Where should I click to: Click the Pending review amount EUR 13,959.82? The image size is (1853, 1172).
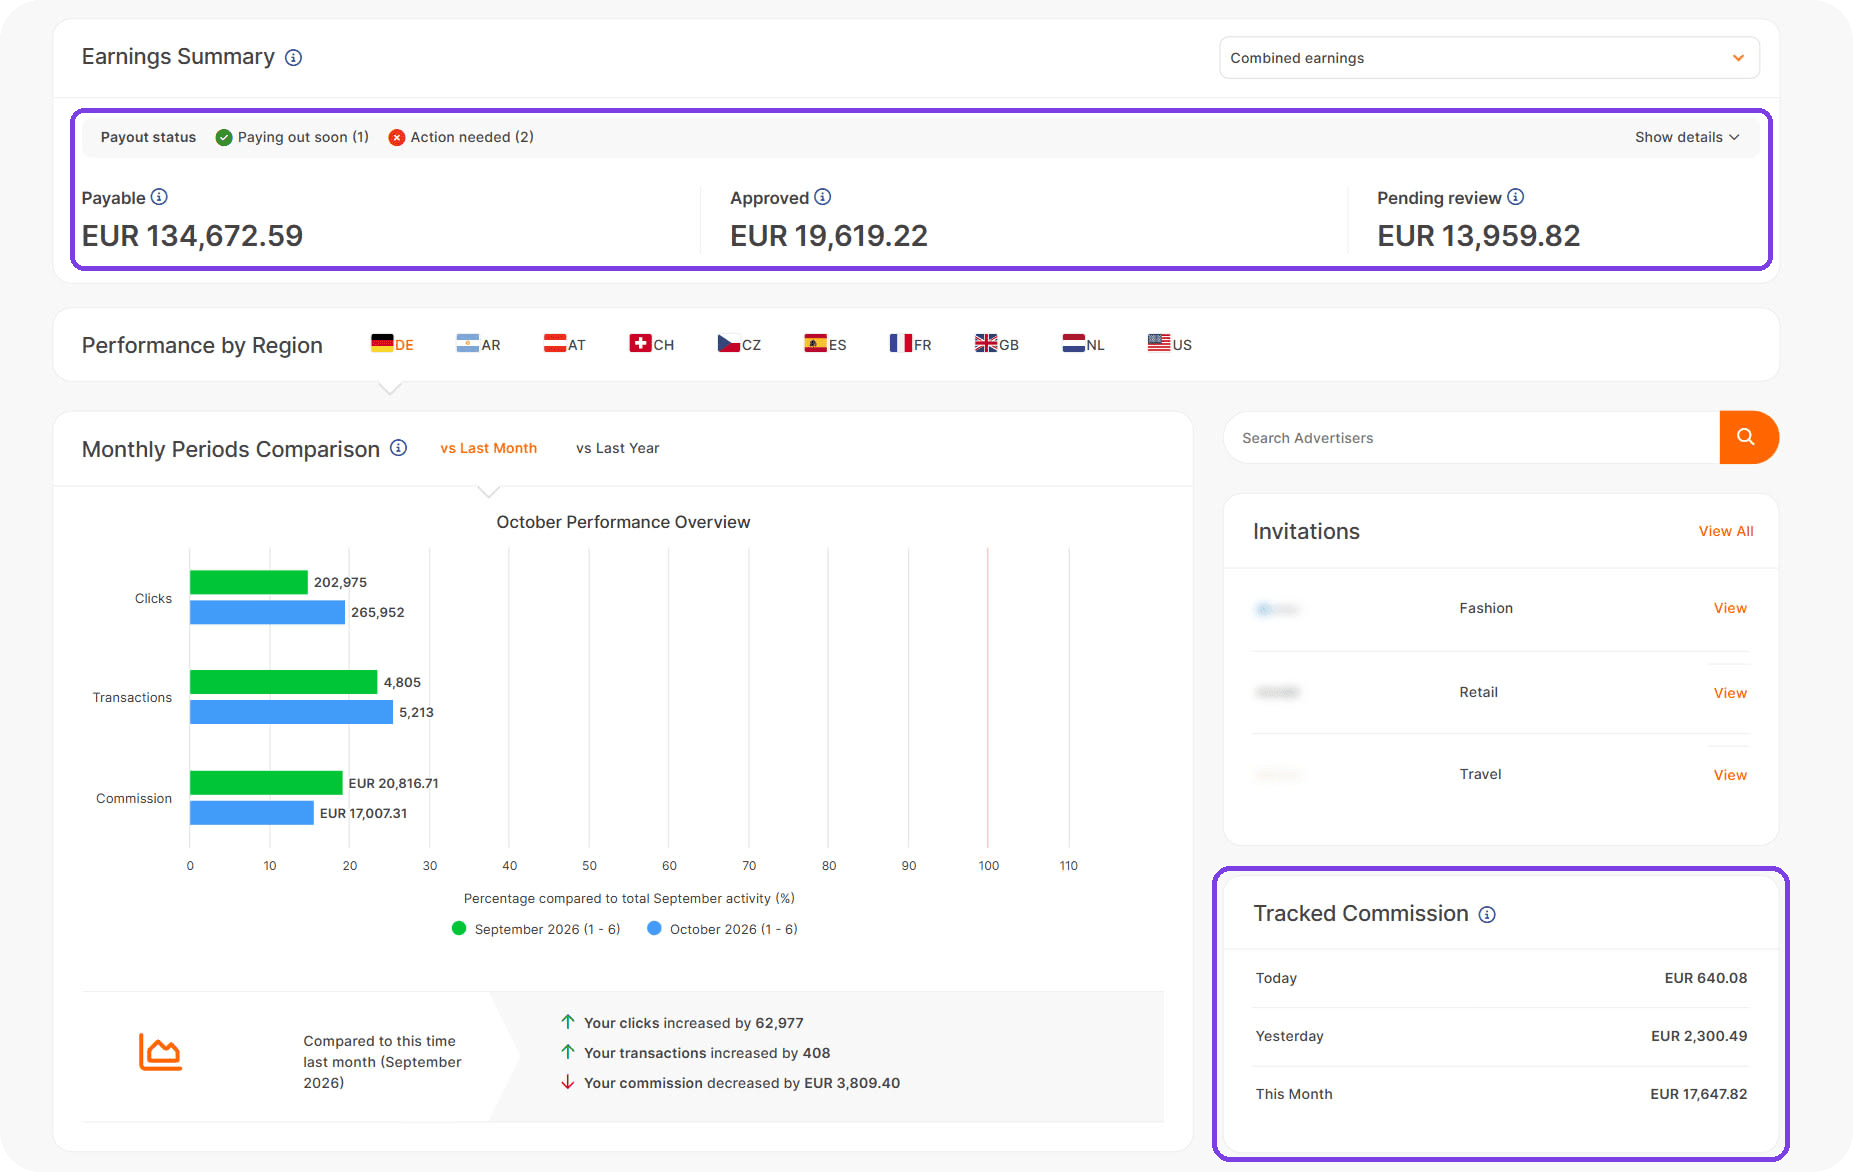pyautogui.click(x=1479, y=236)
